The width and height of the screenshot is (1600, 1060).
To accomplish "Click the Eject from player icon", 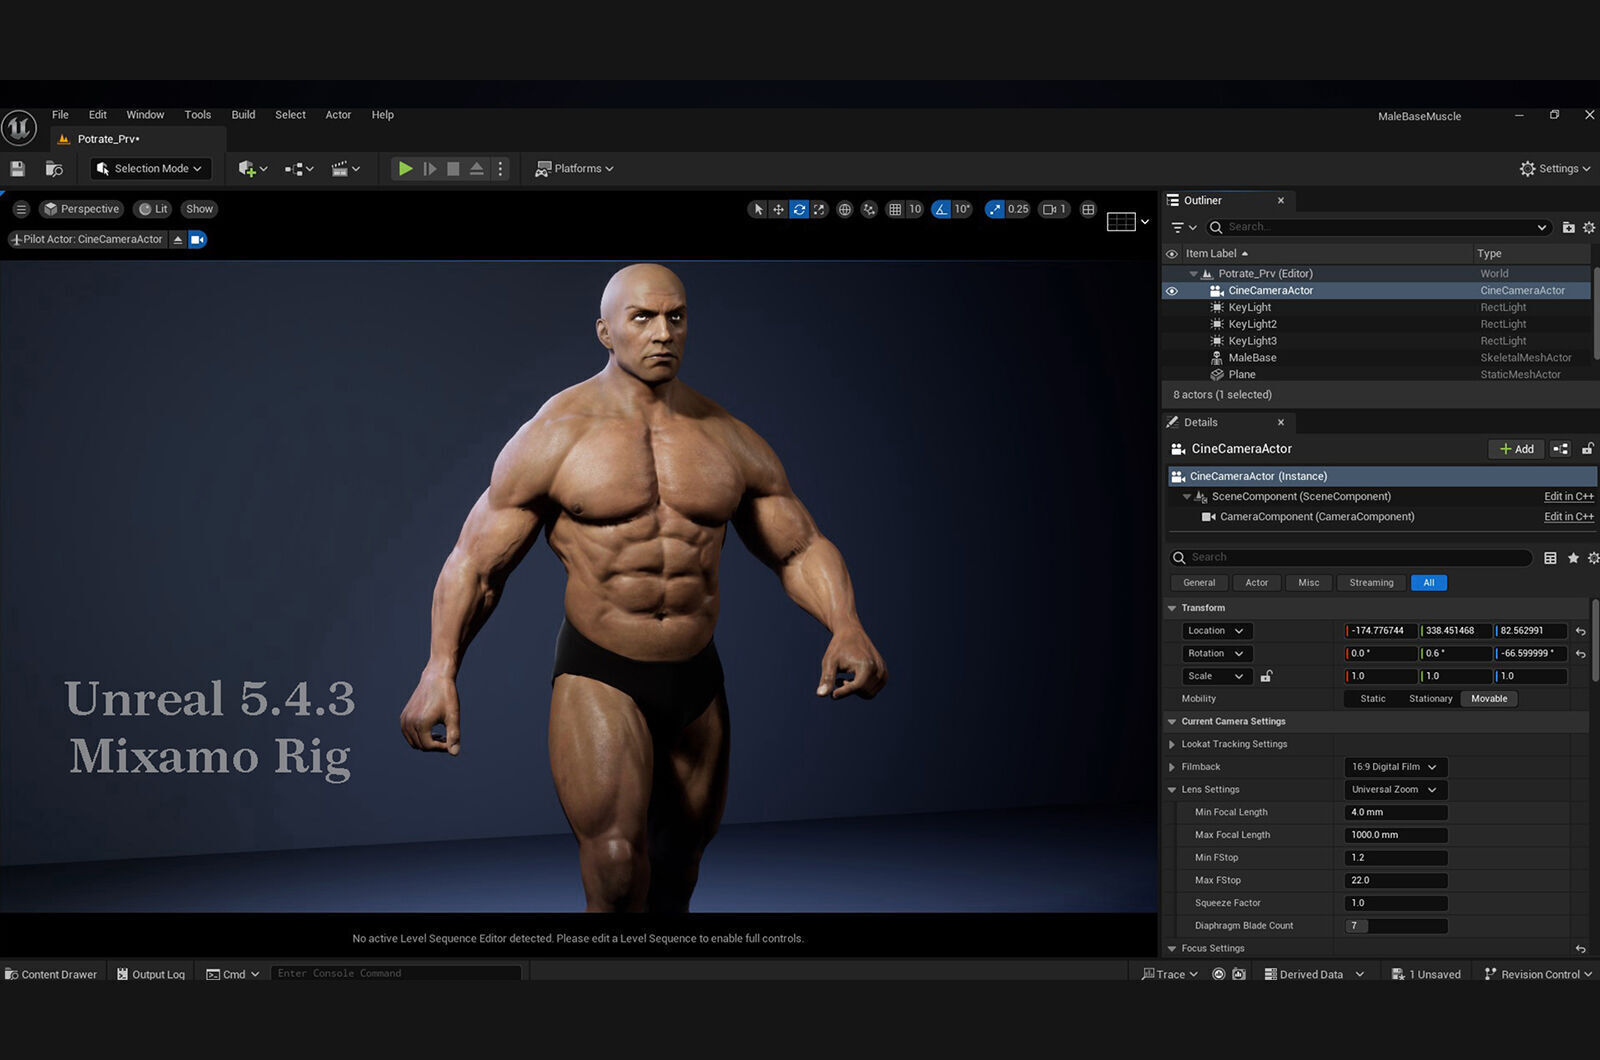I will point(477,169).
